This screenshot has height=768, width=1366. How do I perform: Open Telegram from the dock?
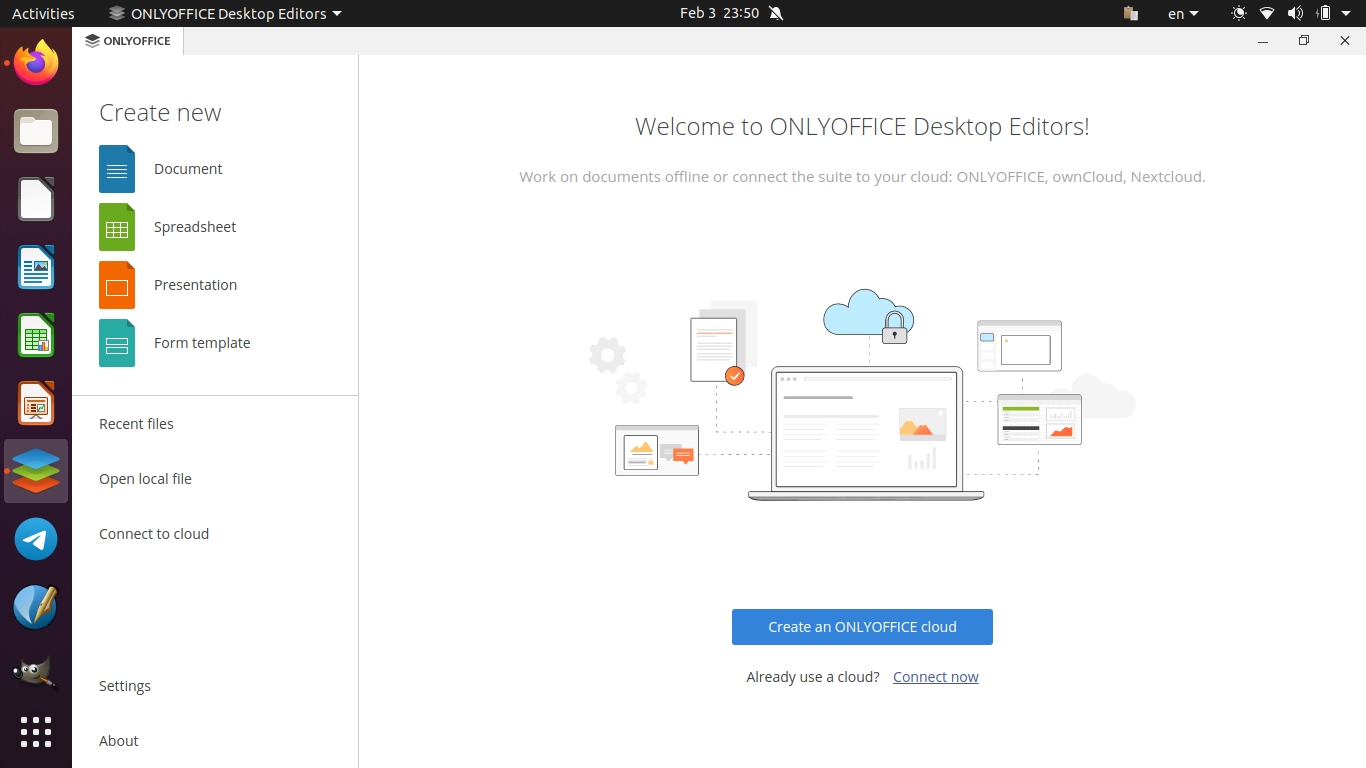pyautogui.click(x=36, y=539)
